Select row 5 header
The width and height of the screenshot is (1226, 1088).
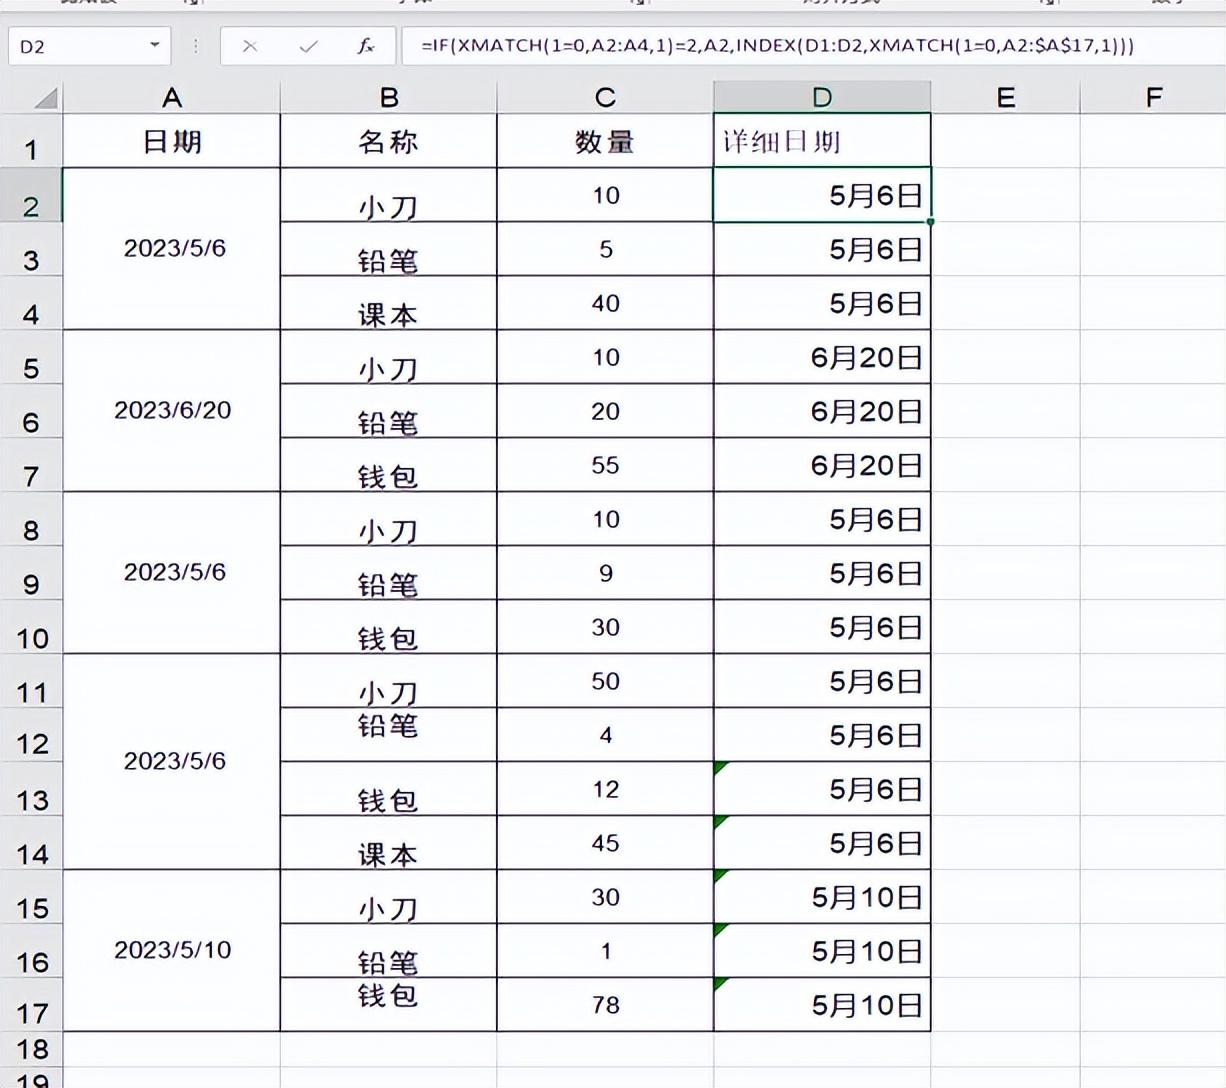31,357
